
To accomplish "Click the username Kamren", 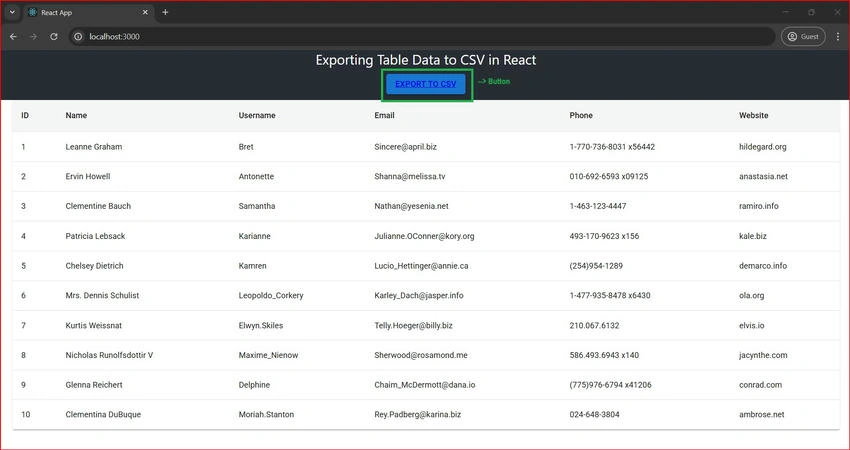I will 253,266.
